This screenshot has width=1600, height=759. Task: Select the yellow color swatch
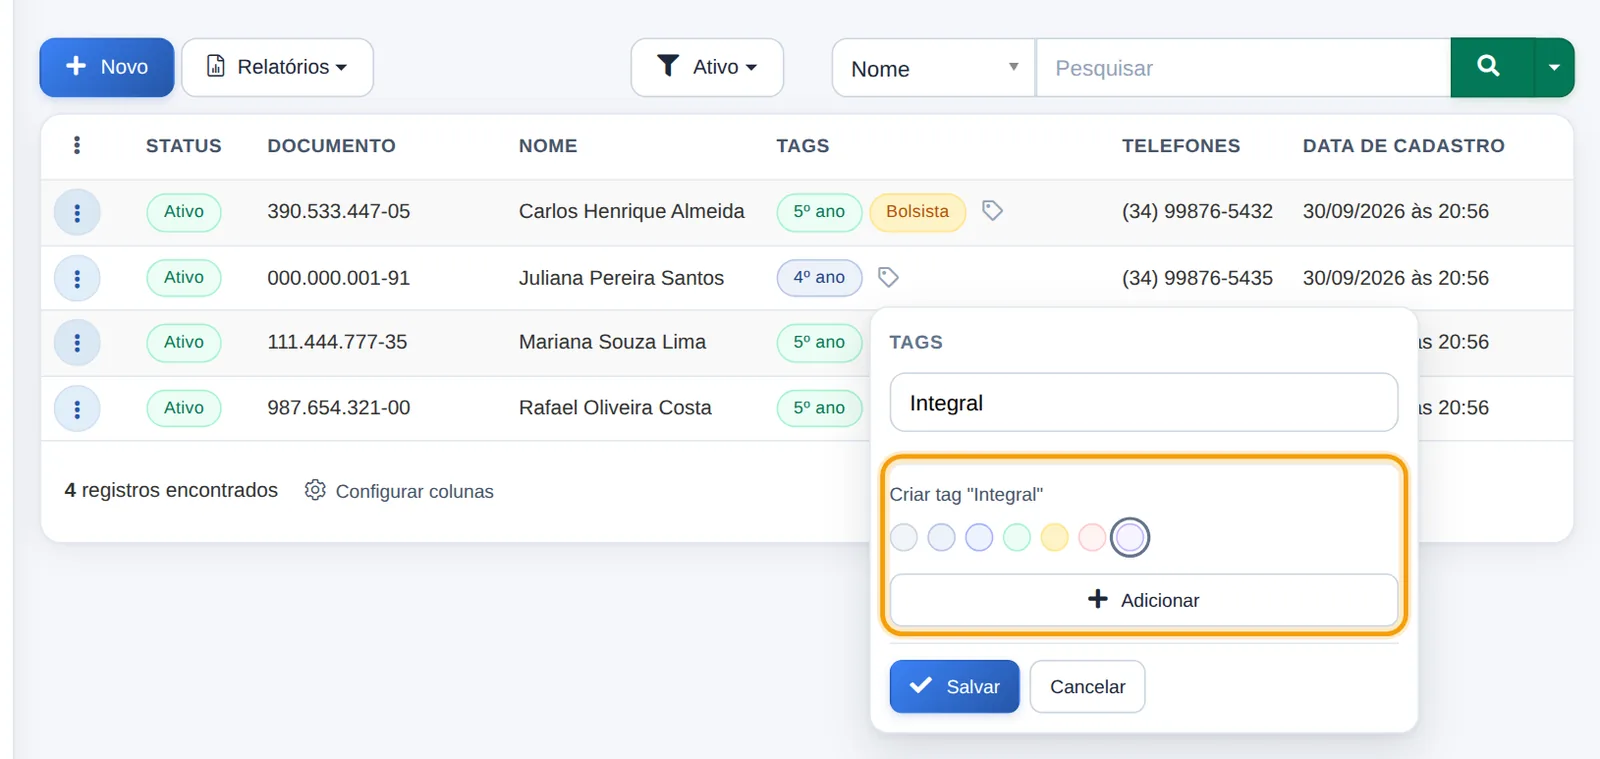pyautogui.click(x=1054, y=538)
